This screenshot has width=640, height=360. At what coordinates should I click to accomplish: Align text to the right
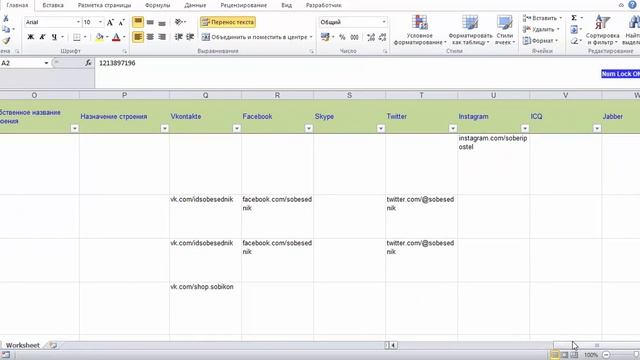(x=162, y=37)
